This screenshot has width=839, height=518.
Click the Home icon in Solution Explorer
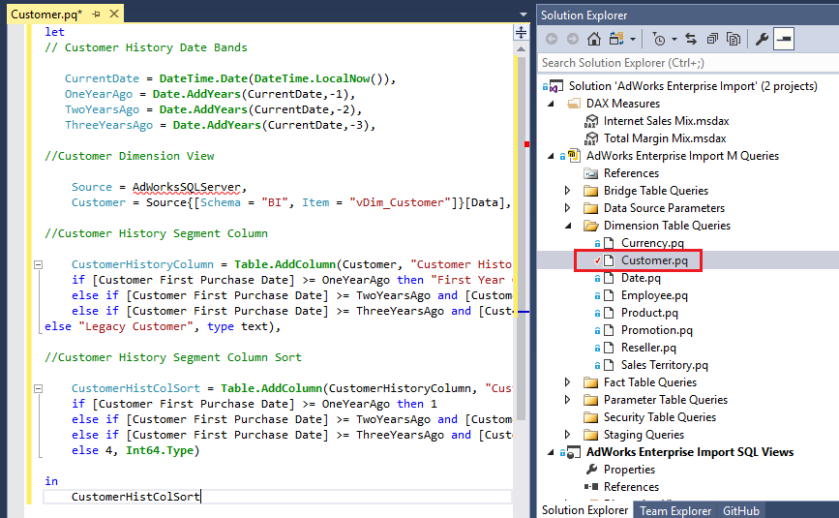pyautogui.click(x=594, y=39)
